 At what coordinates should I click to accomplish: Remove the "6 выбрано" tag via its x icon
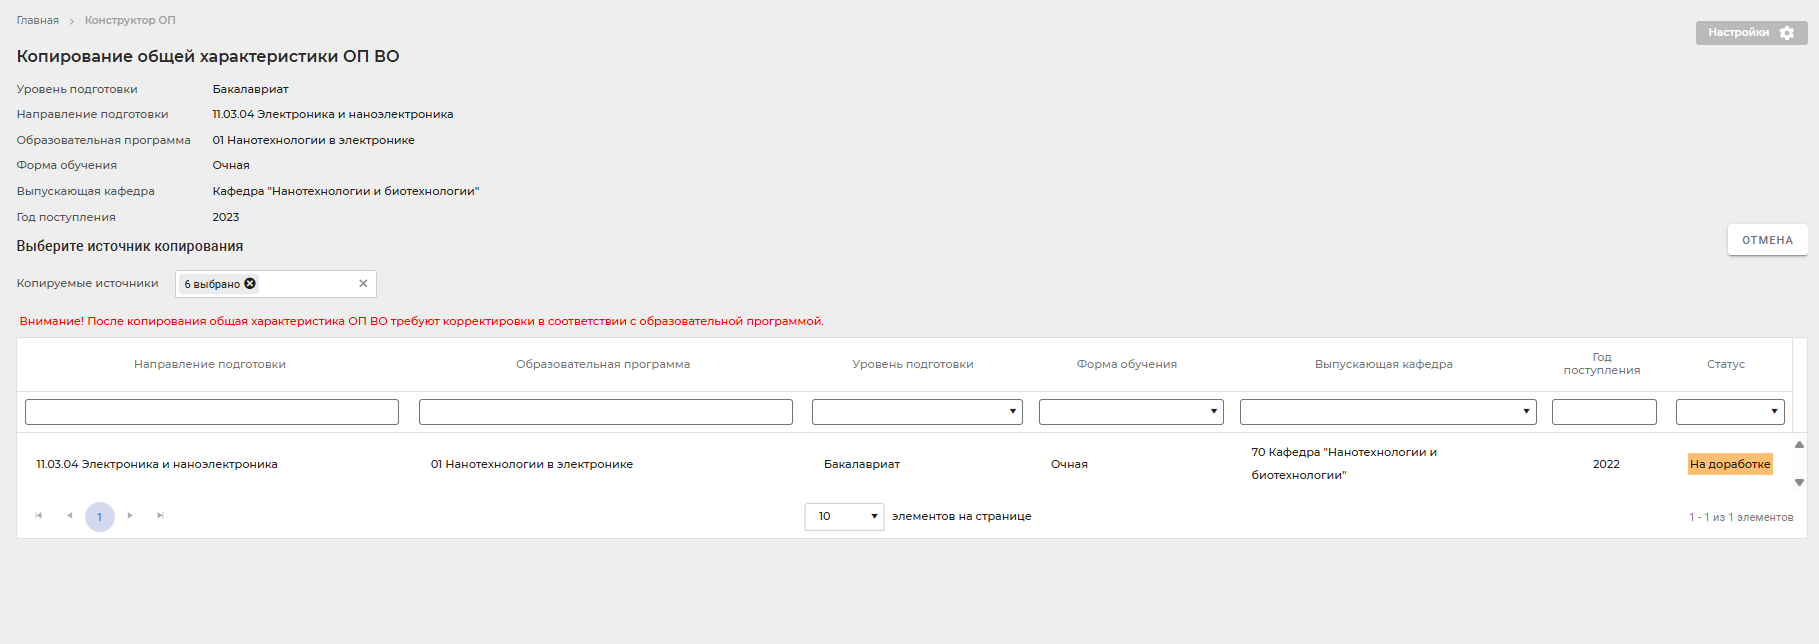click(x=250, y=284)
